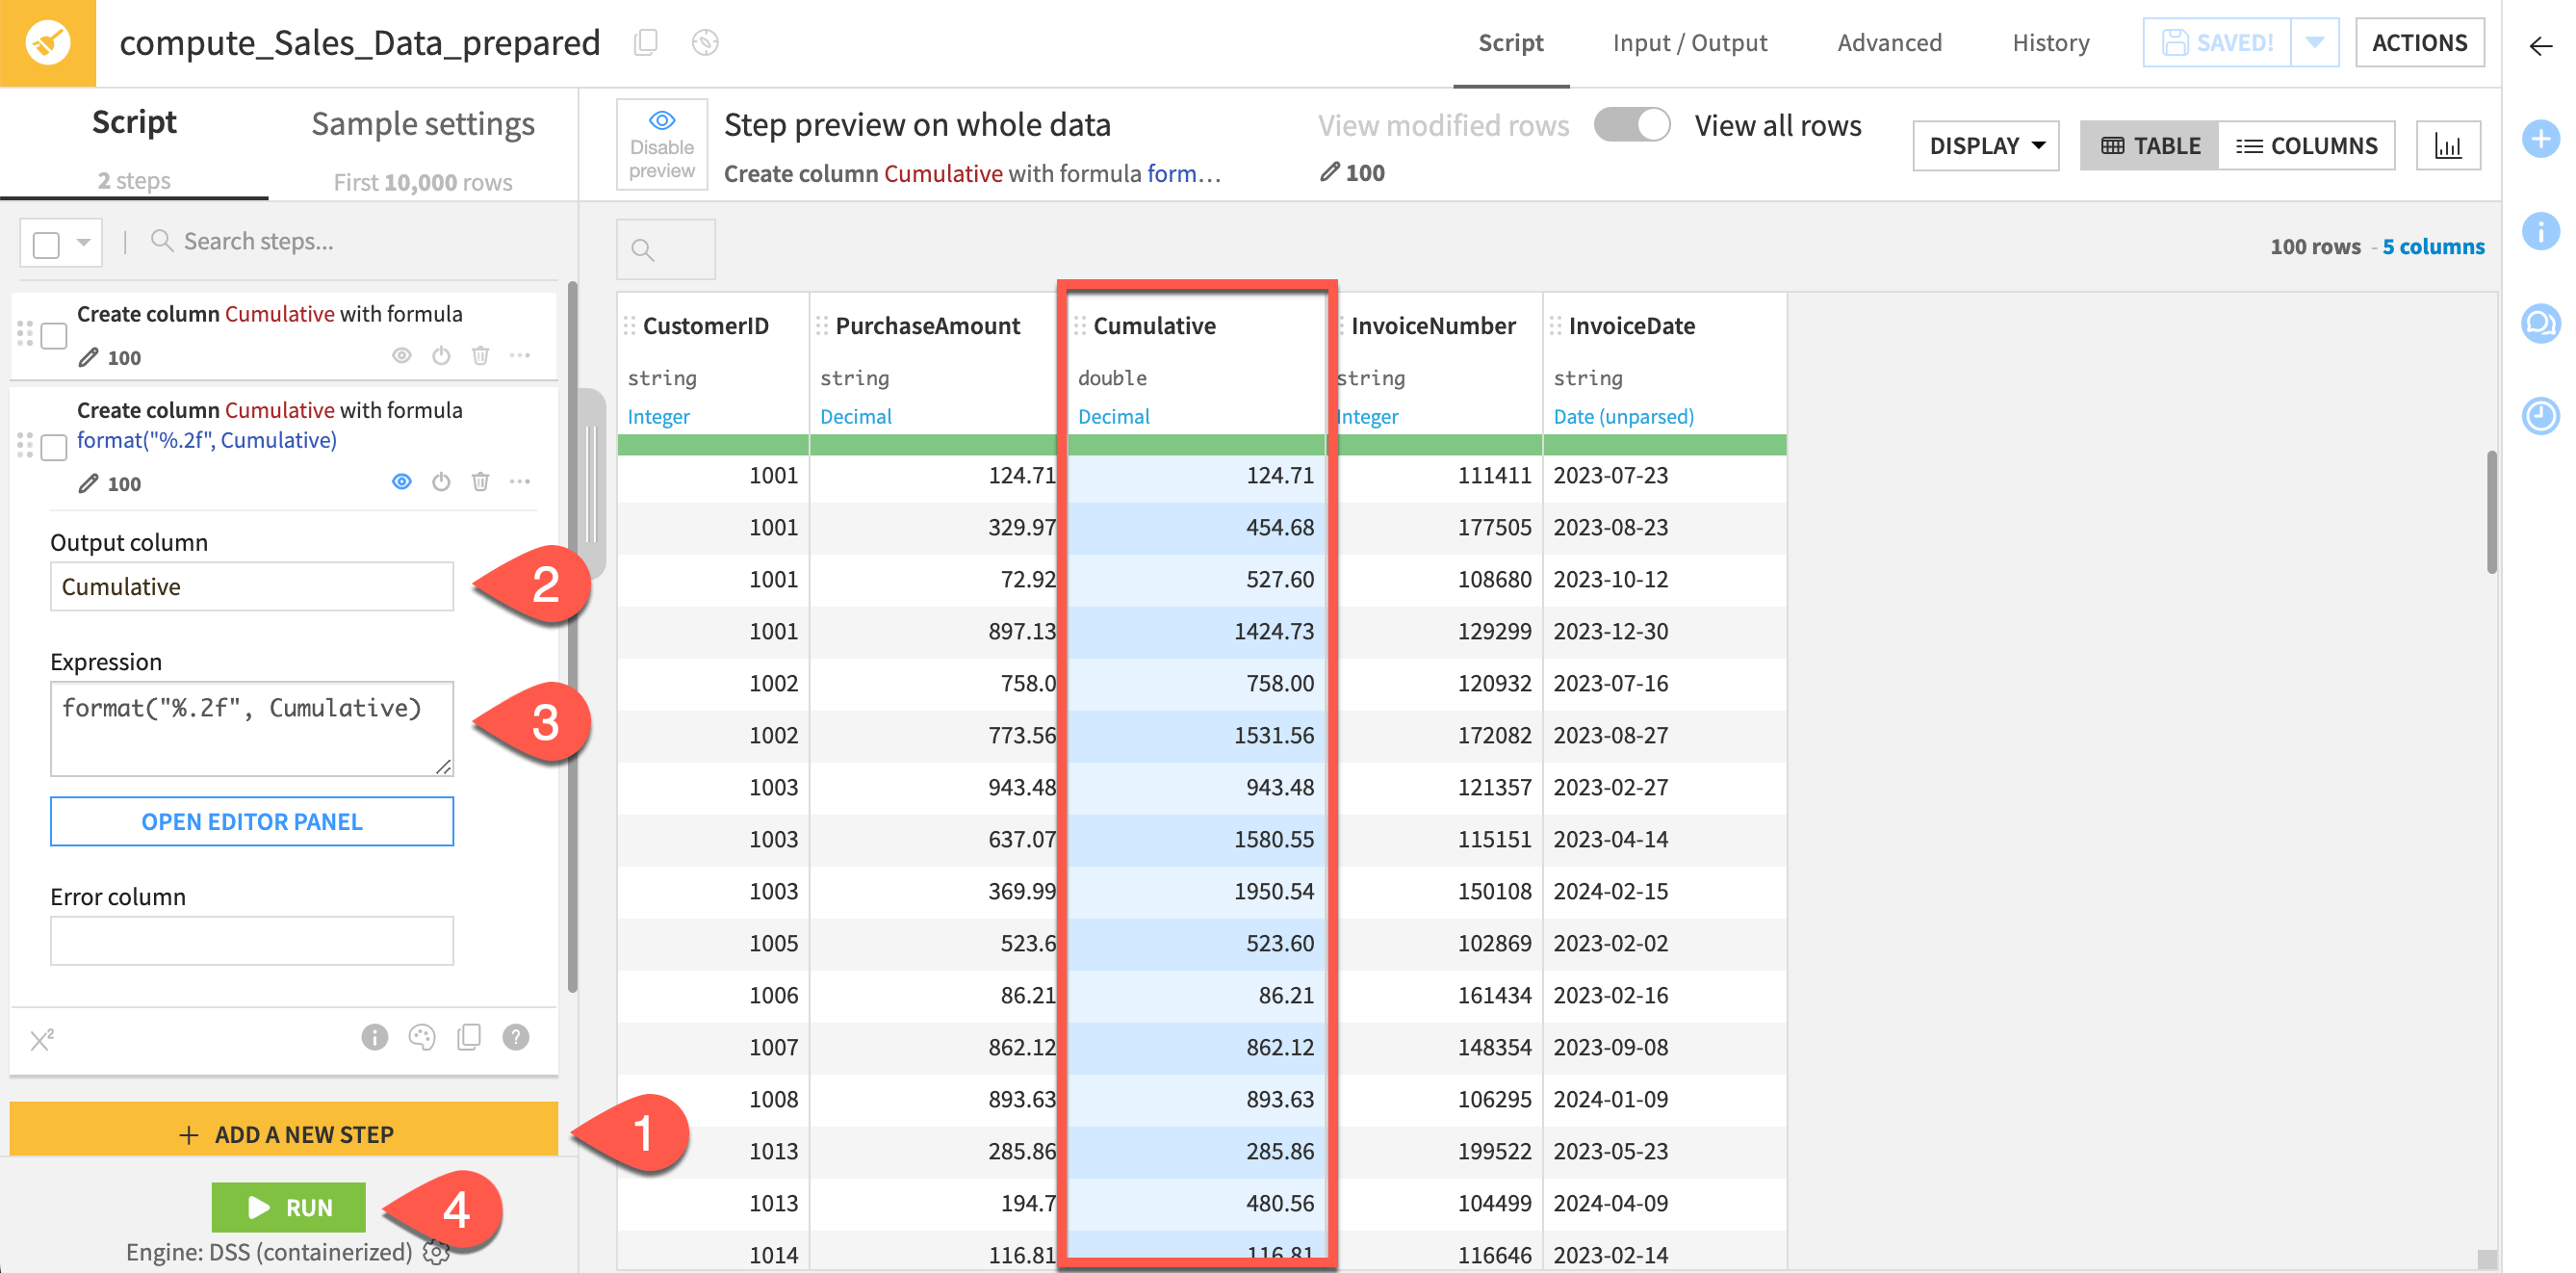Open engine settings gear icon

pyautogui.click(x=435, y=1252)
